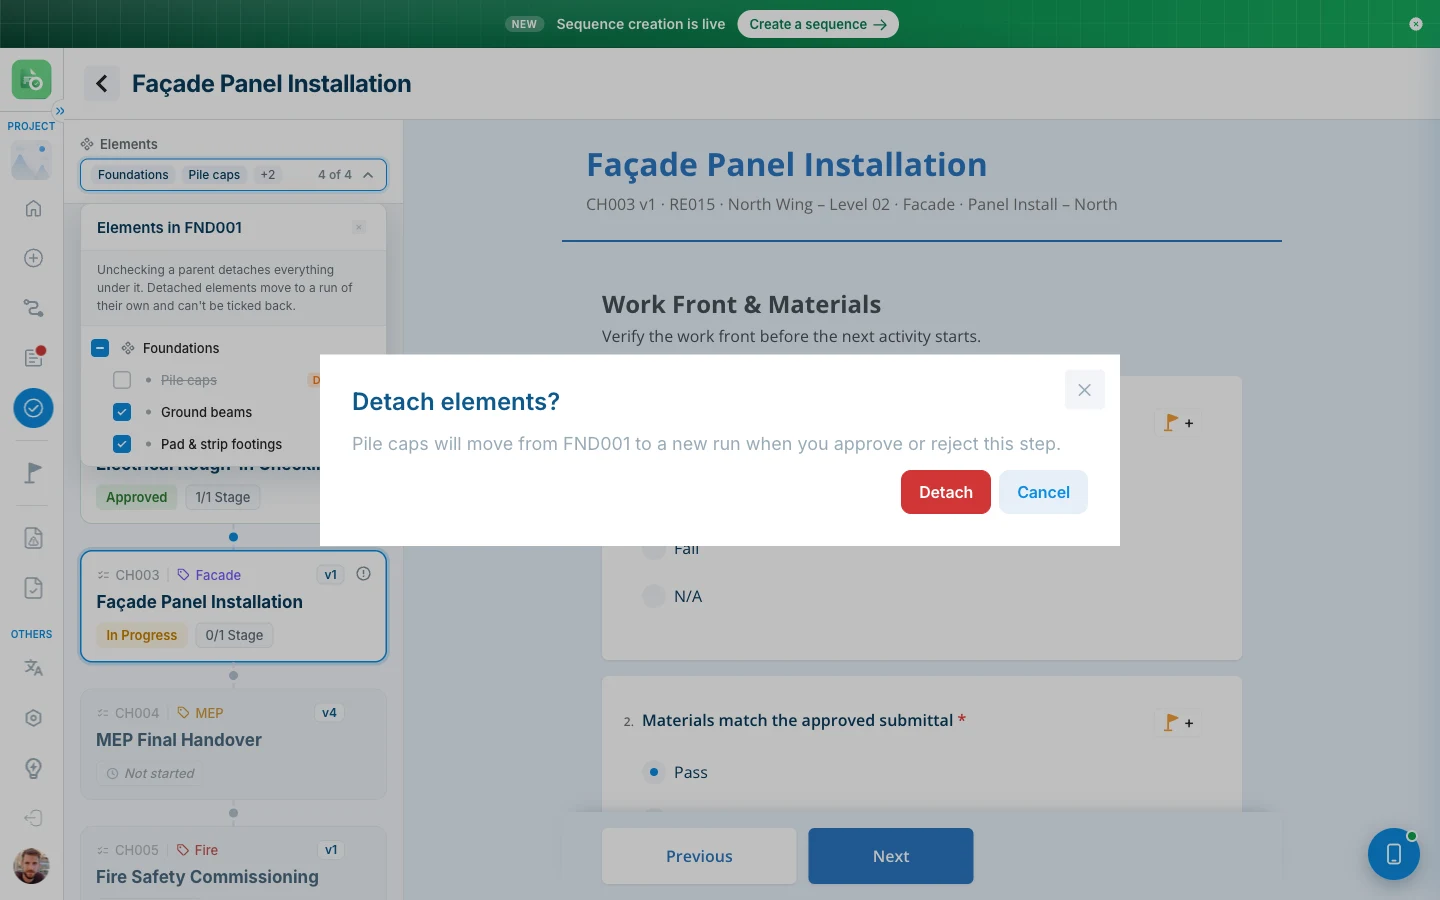Select the active checkmark circle sidebar icon
Viewport: 1440px width, 900px height.
coord(33,408)
